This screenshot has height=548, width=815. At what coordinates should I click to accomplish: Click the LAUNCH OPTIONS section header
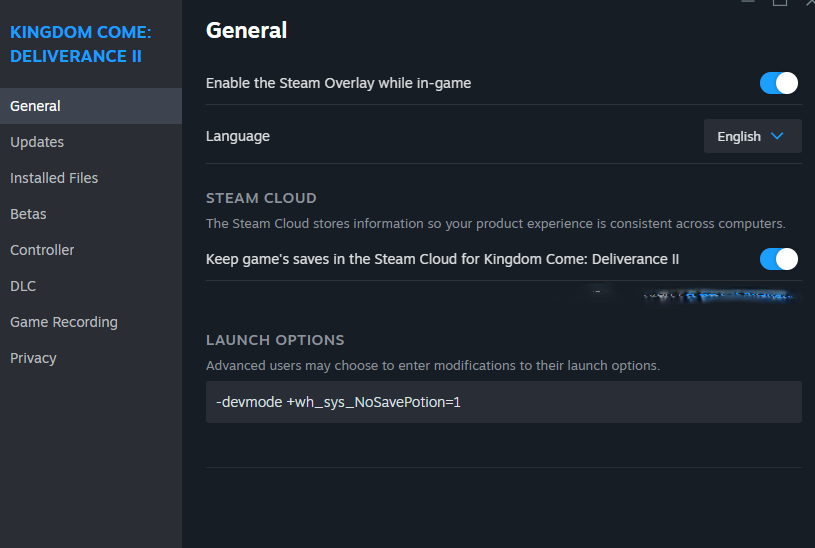275,340
